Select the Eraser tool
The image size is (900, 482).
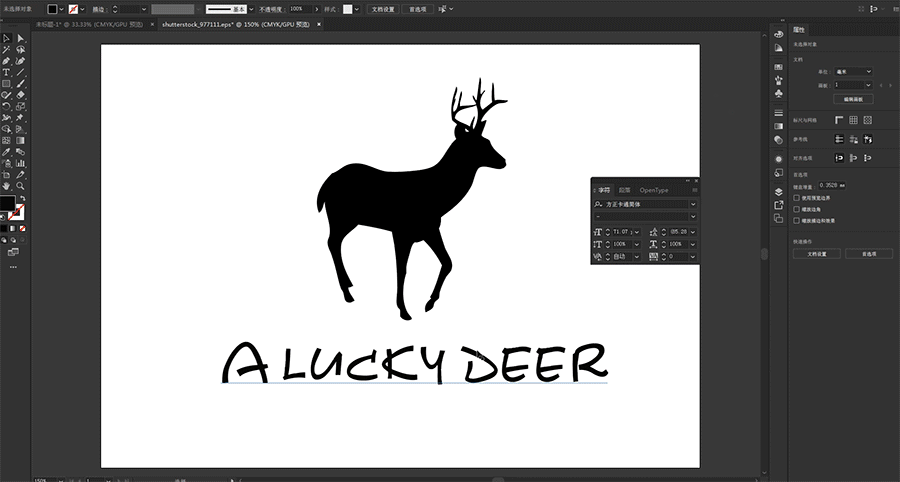(x=20, y=95)
